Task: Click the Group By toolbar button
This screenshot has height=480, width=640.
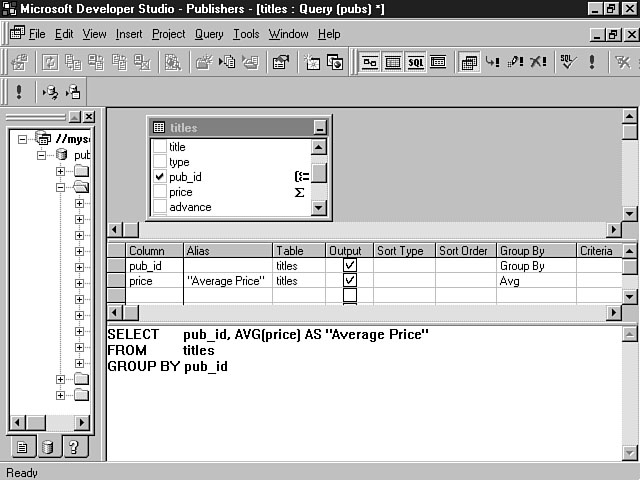Action: [469, 62]
